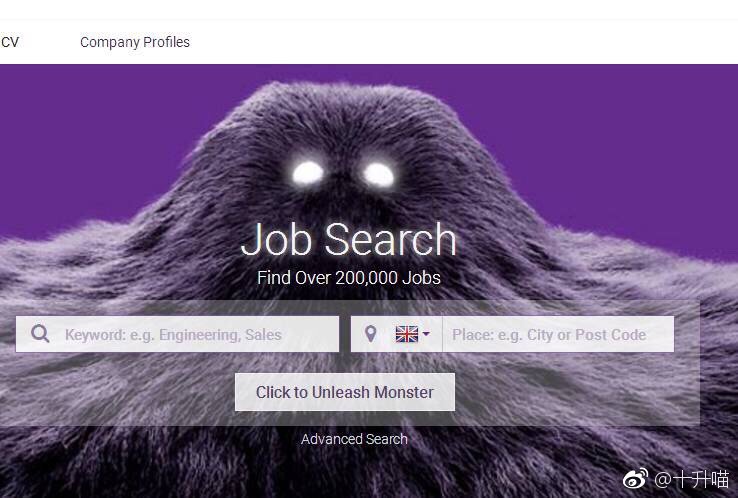The image size is (738, 498).
Task: Click the furry top of the monster's head
Action: point(346,108)
